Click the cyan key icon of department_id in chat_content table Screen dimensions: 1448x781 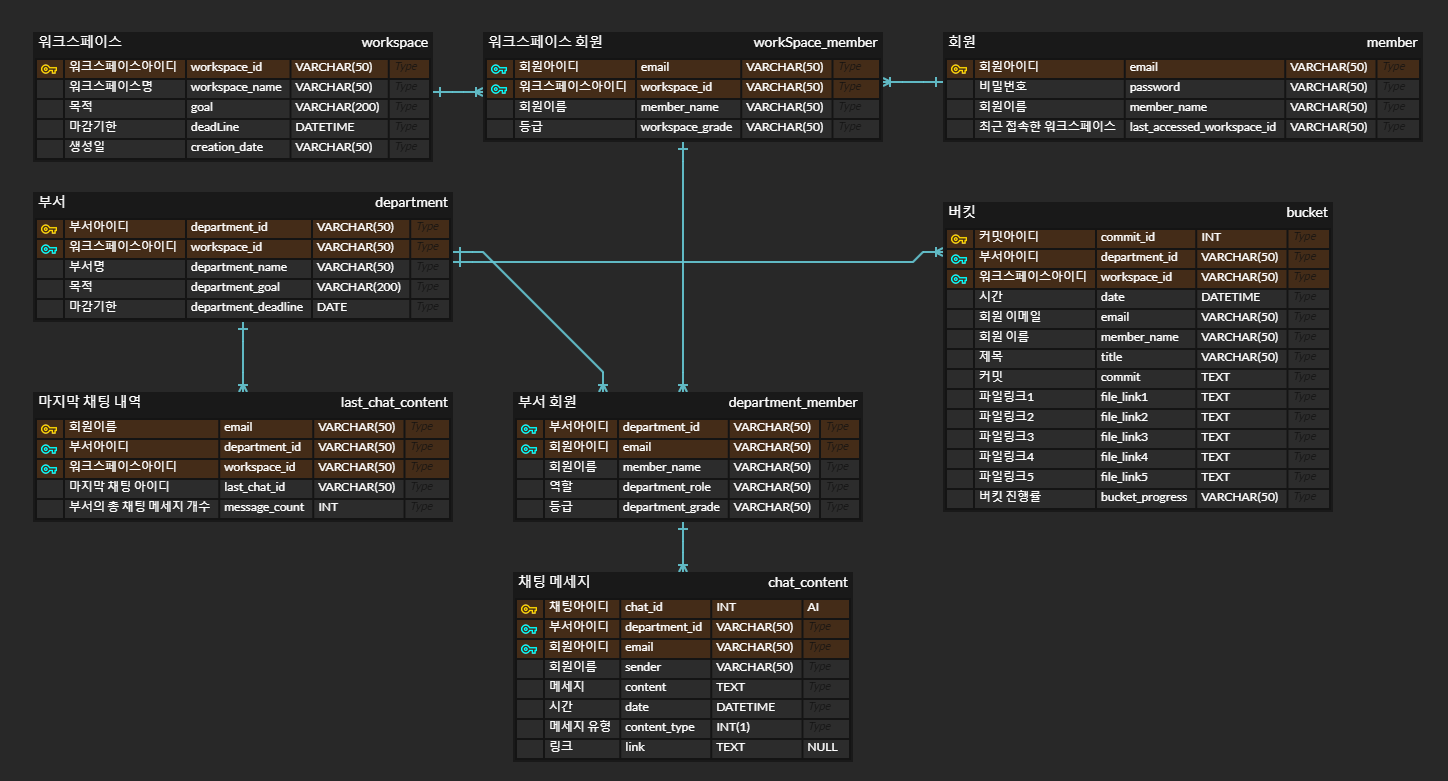(529, 628)
